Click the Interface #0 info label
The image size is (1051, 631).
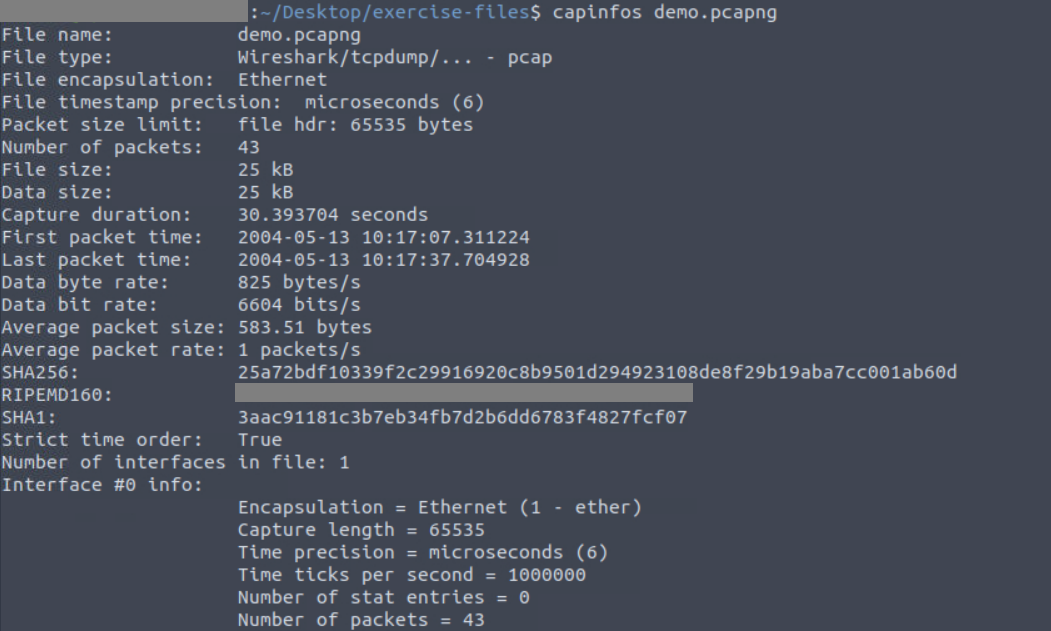coord(102,485)
